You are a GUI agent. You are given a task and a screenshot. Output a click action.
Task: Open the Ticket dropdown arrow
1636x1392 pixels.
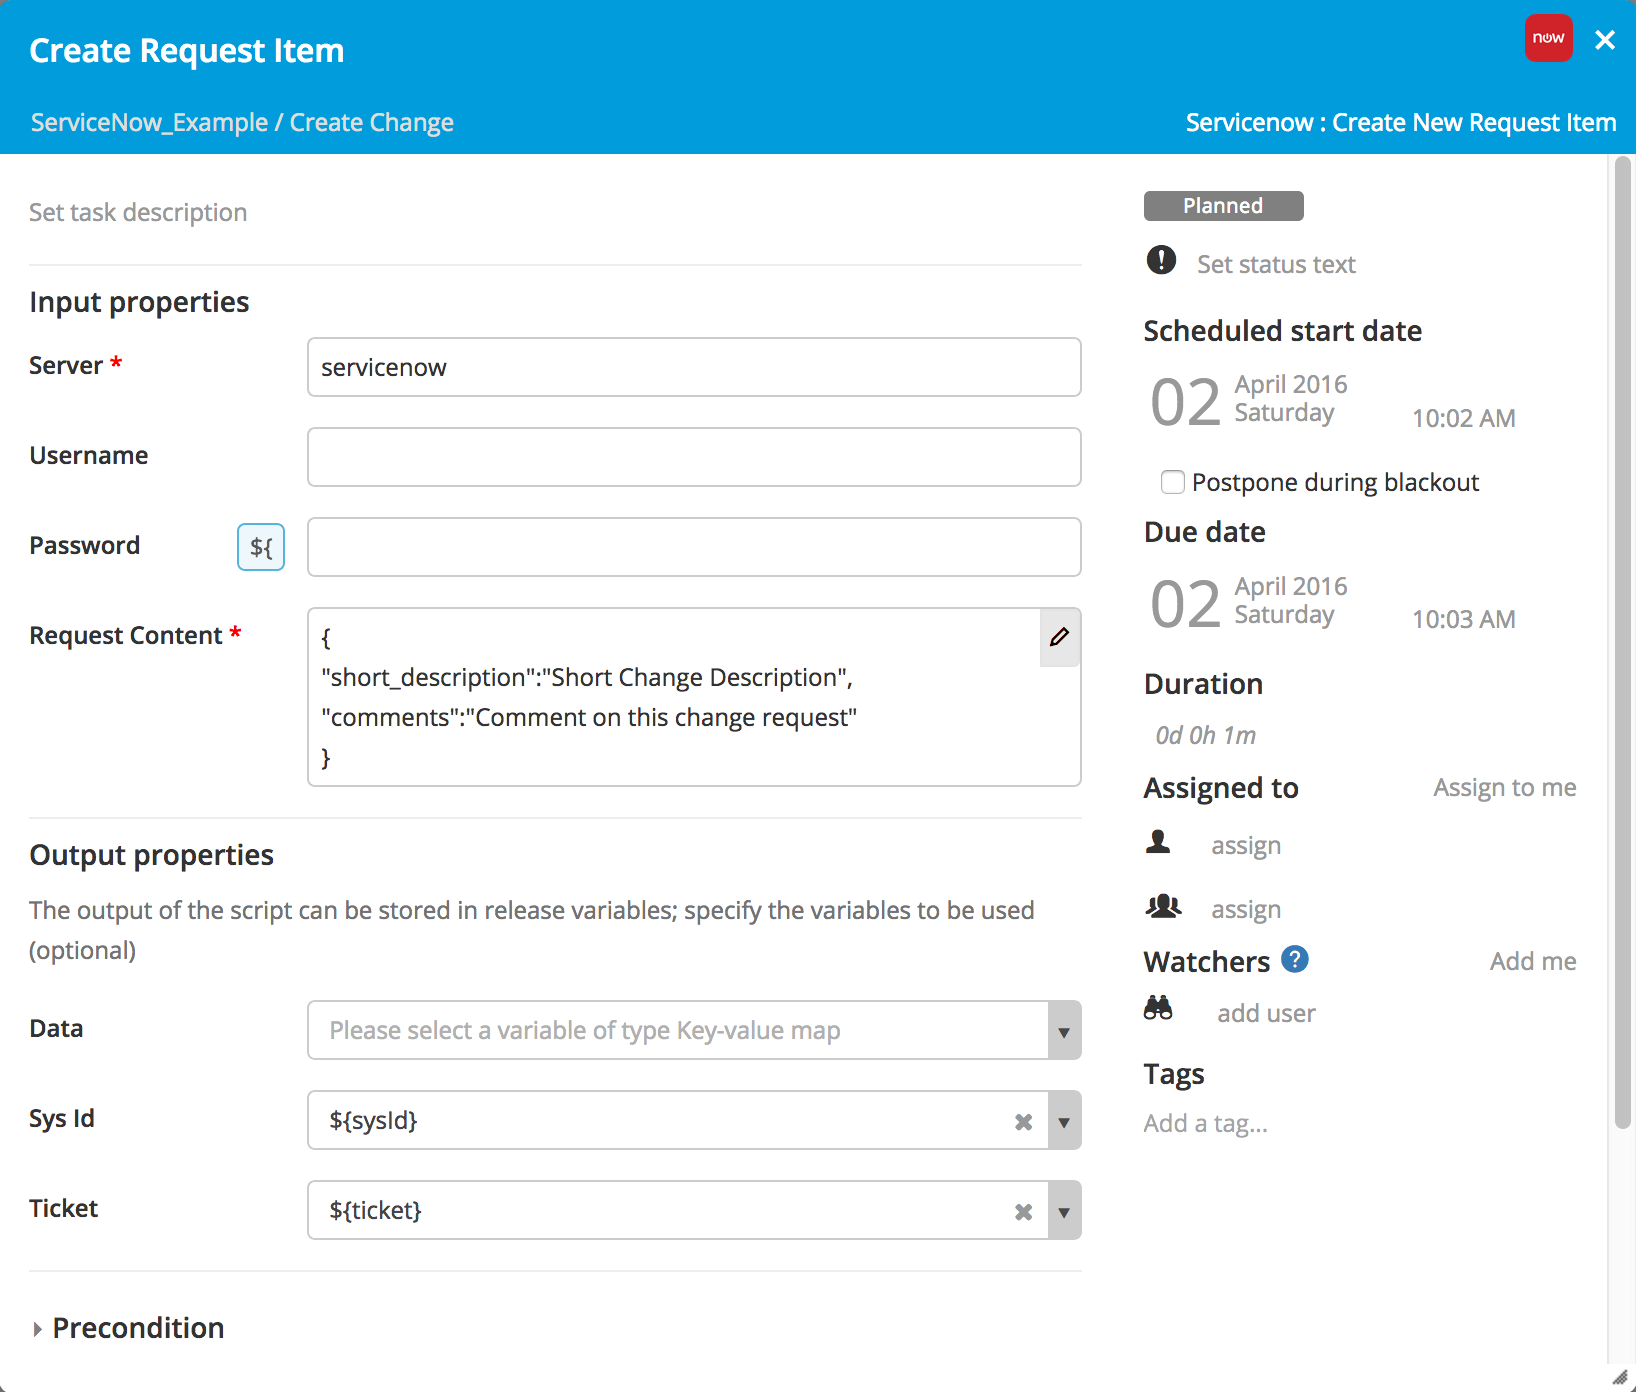coord(1064,1211)
